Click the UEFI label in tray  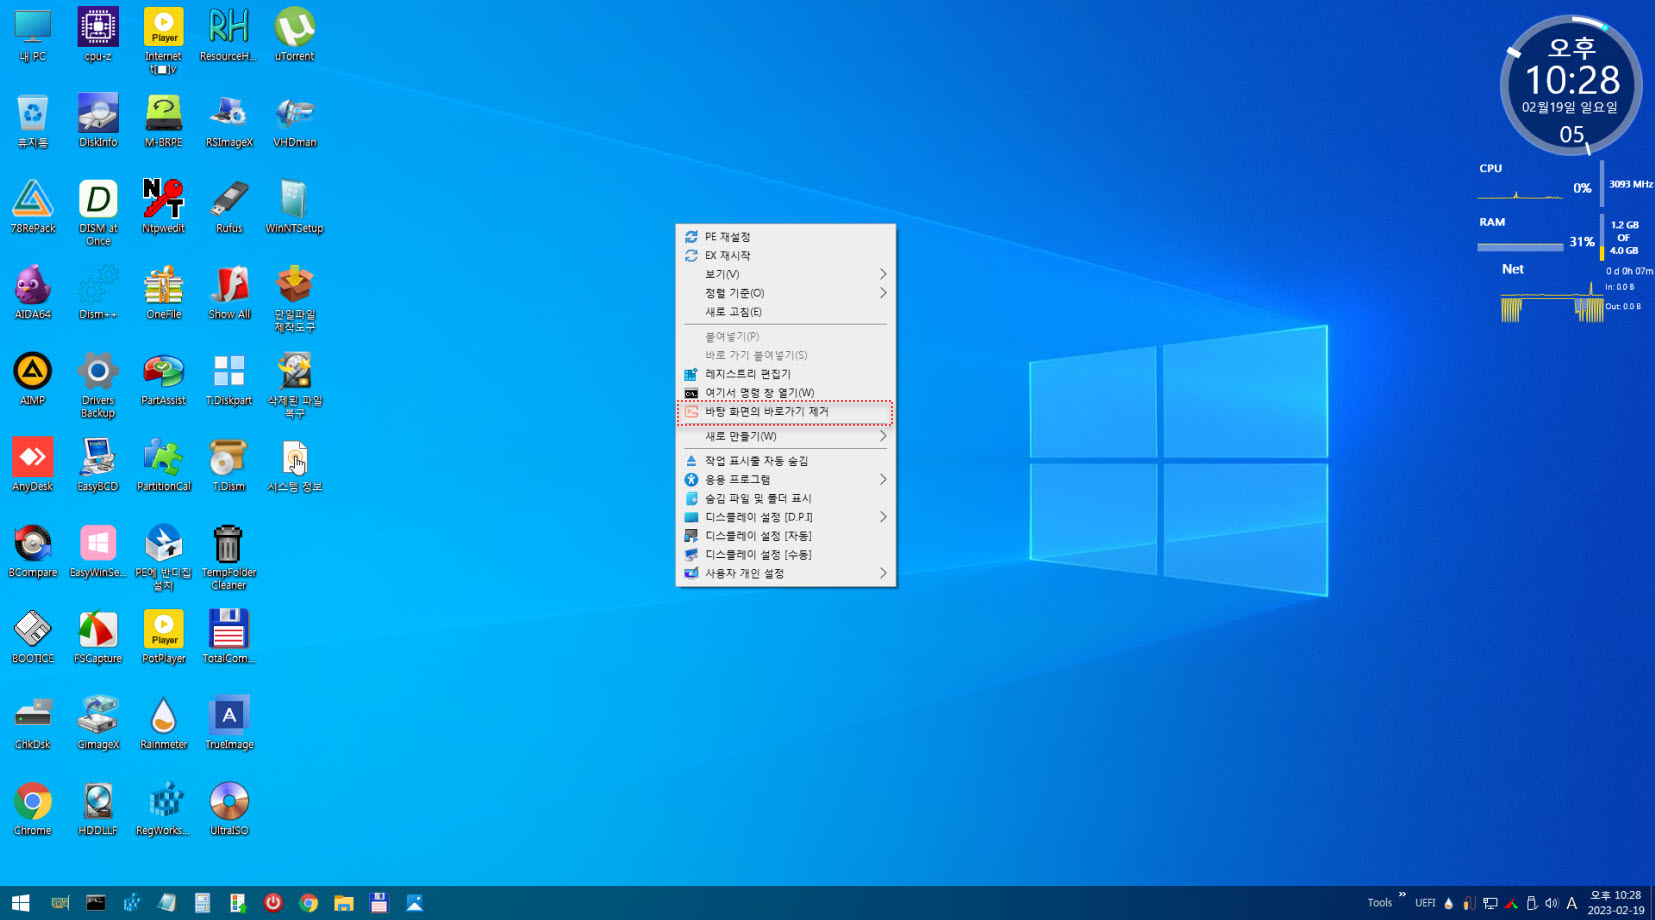point(1425,903)
